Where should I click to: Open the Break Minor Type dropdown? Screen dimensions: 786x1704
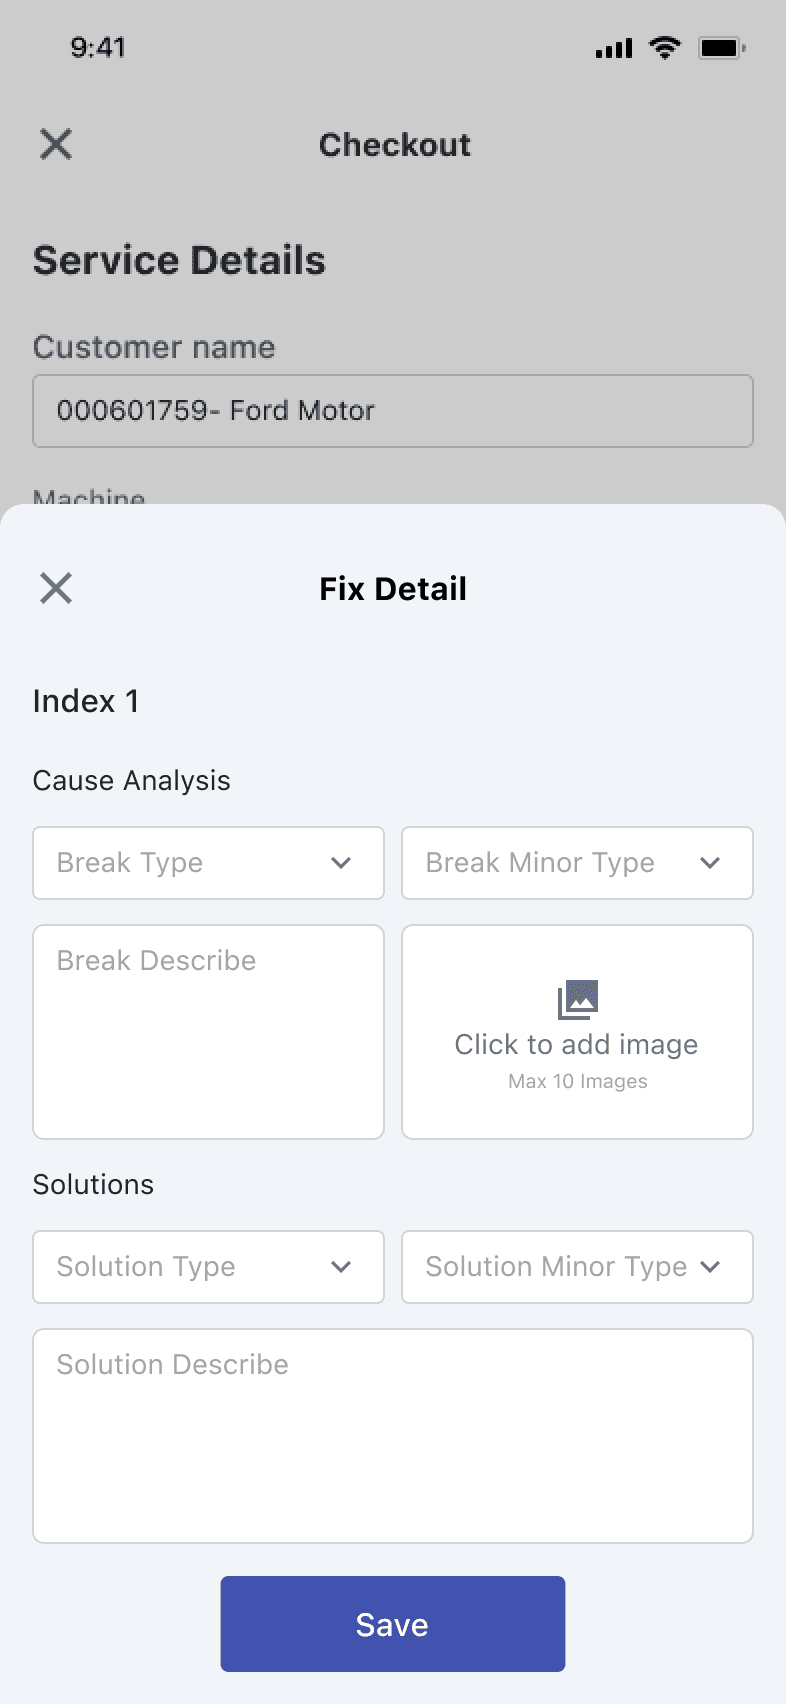[577, 863]
